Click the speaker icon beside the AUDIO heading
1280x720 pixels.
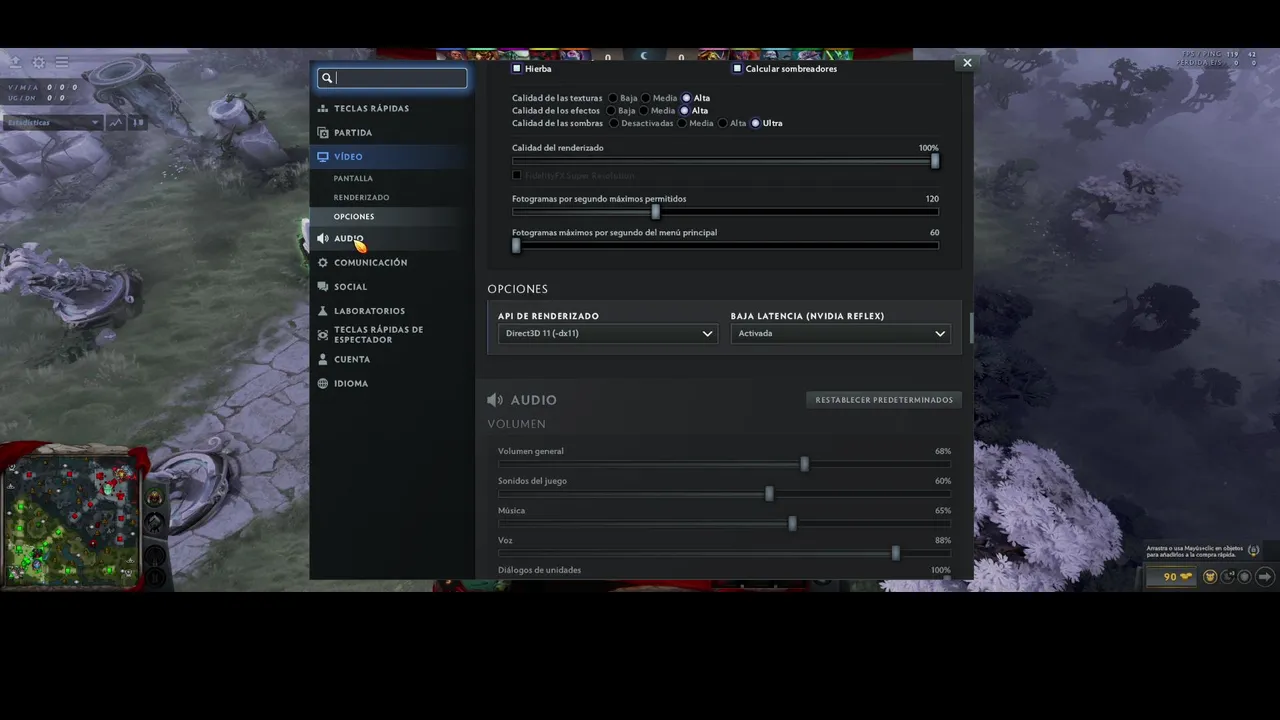(x=495, y=400)
